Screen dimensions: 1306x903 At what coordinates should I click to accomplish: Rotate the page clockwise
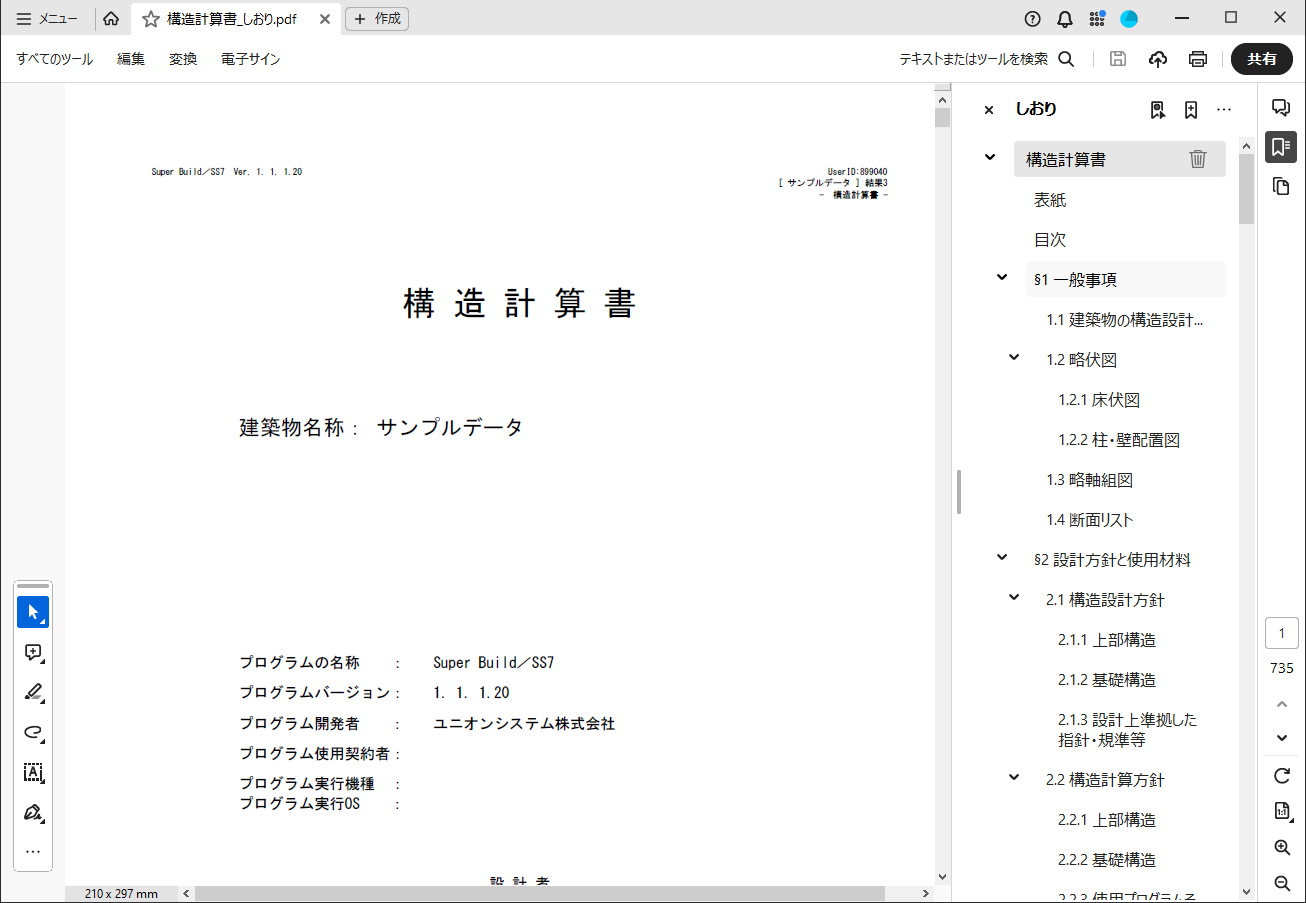point(1282,776)
